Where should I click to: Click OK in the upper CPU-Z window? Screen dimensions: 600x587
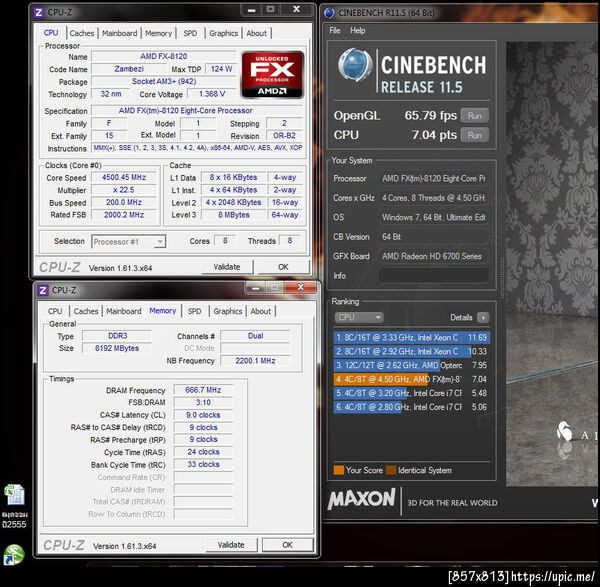(283, 267)
